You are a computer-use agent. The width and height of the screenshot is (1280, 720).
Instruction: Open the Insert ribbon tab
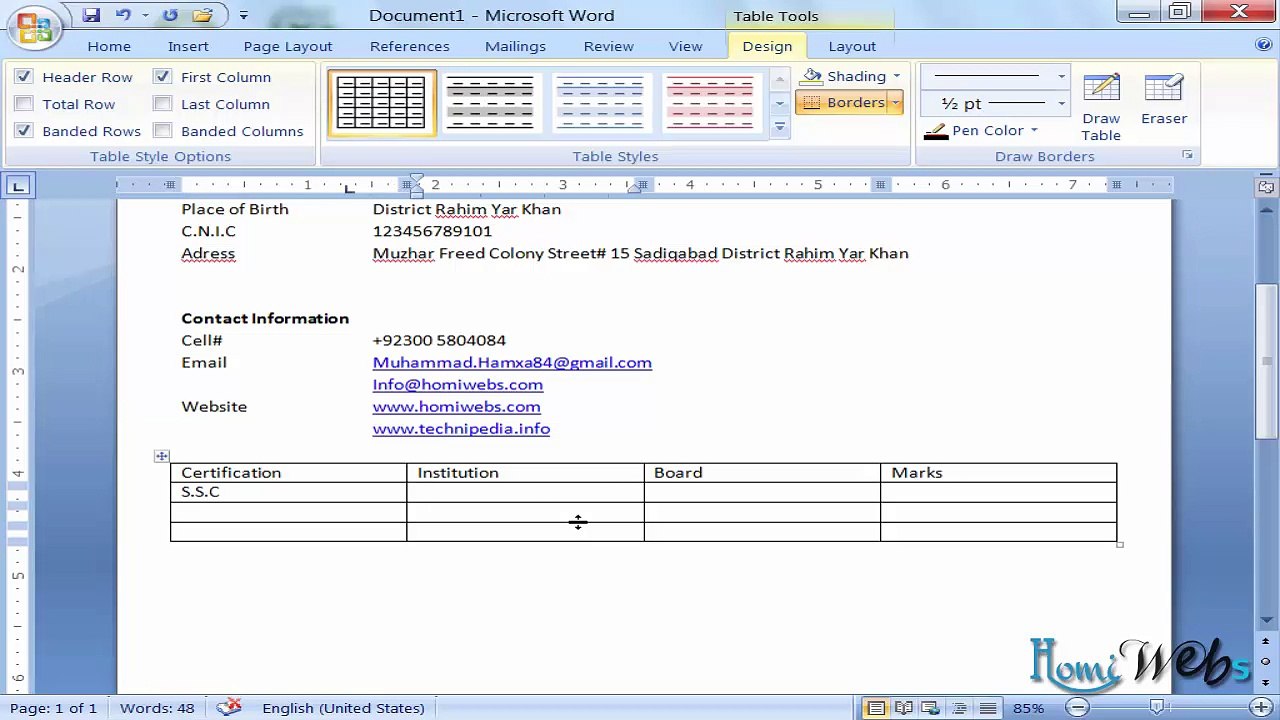[x=188, y=46]
